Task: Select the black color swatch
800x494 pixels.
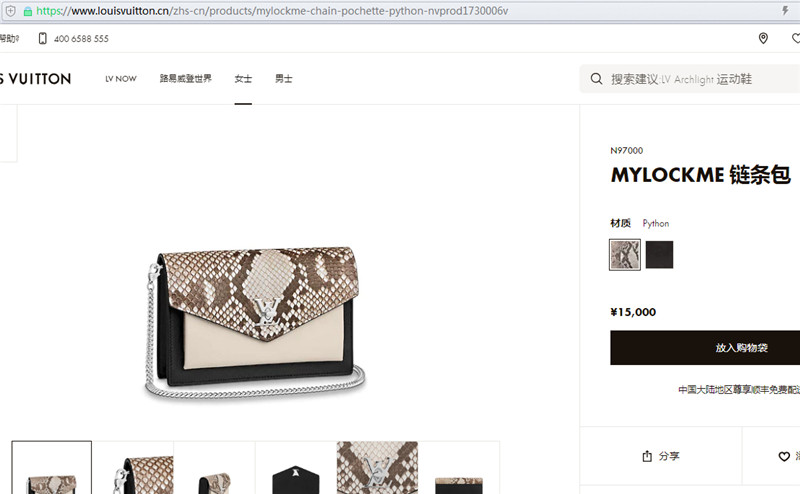Action: [x=659, y=255]
